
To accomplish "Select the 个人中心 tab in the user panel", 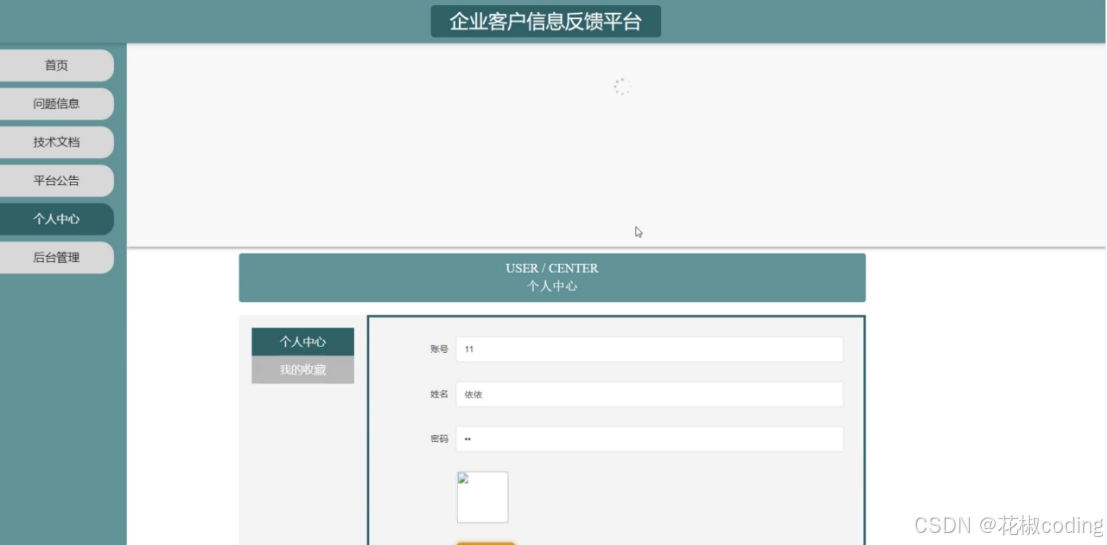I will click(303, 342).
